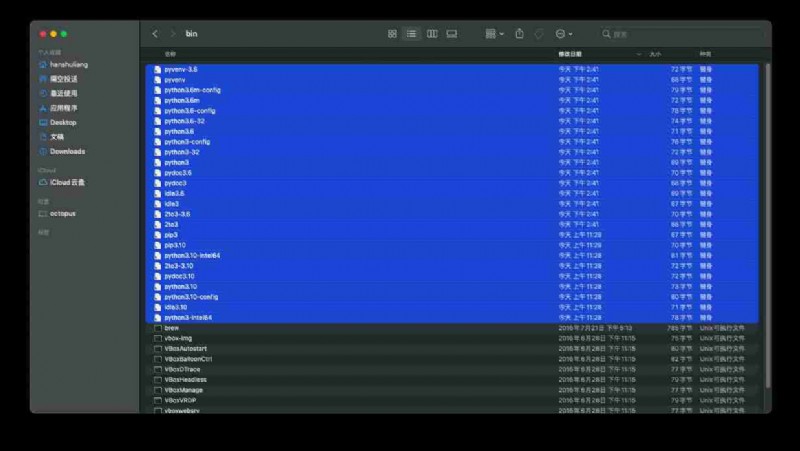800x451 pixels.
Task: Click the cloud icon for iCloud 云盘
Action: point(43,182)
